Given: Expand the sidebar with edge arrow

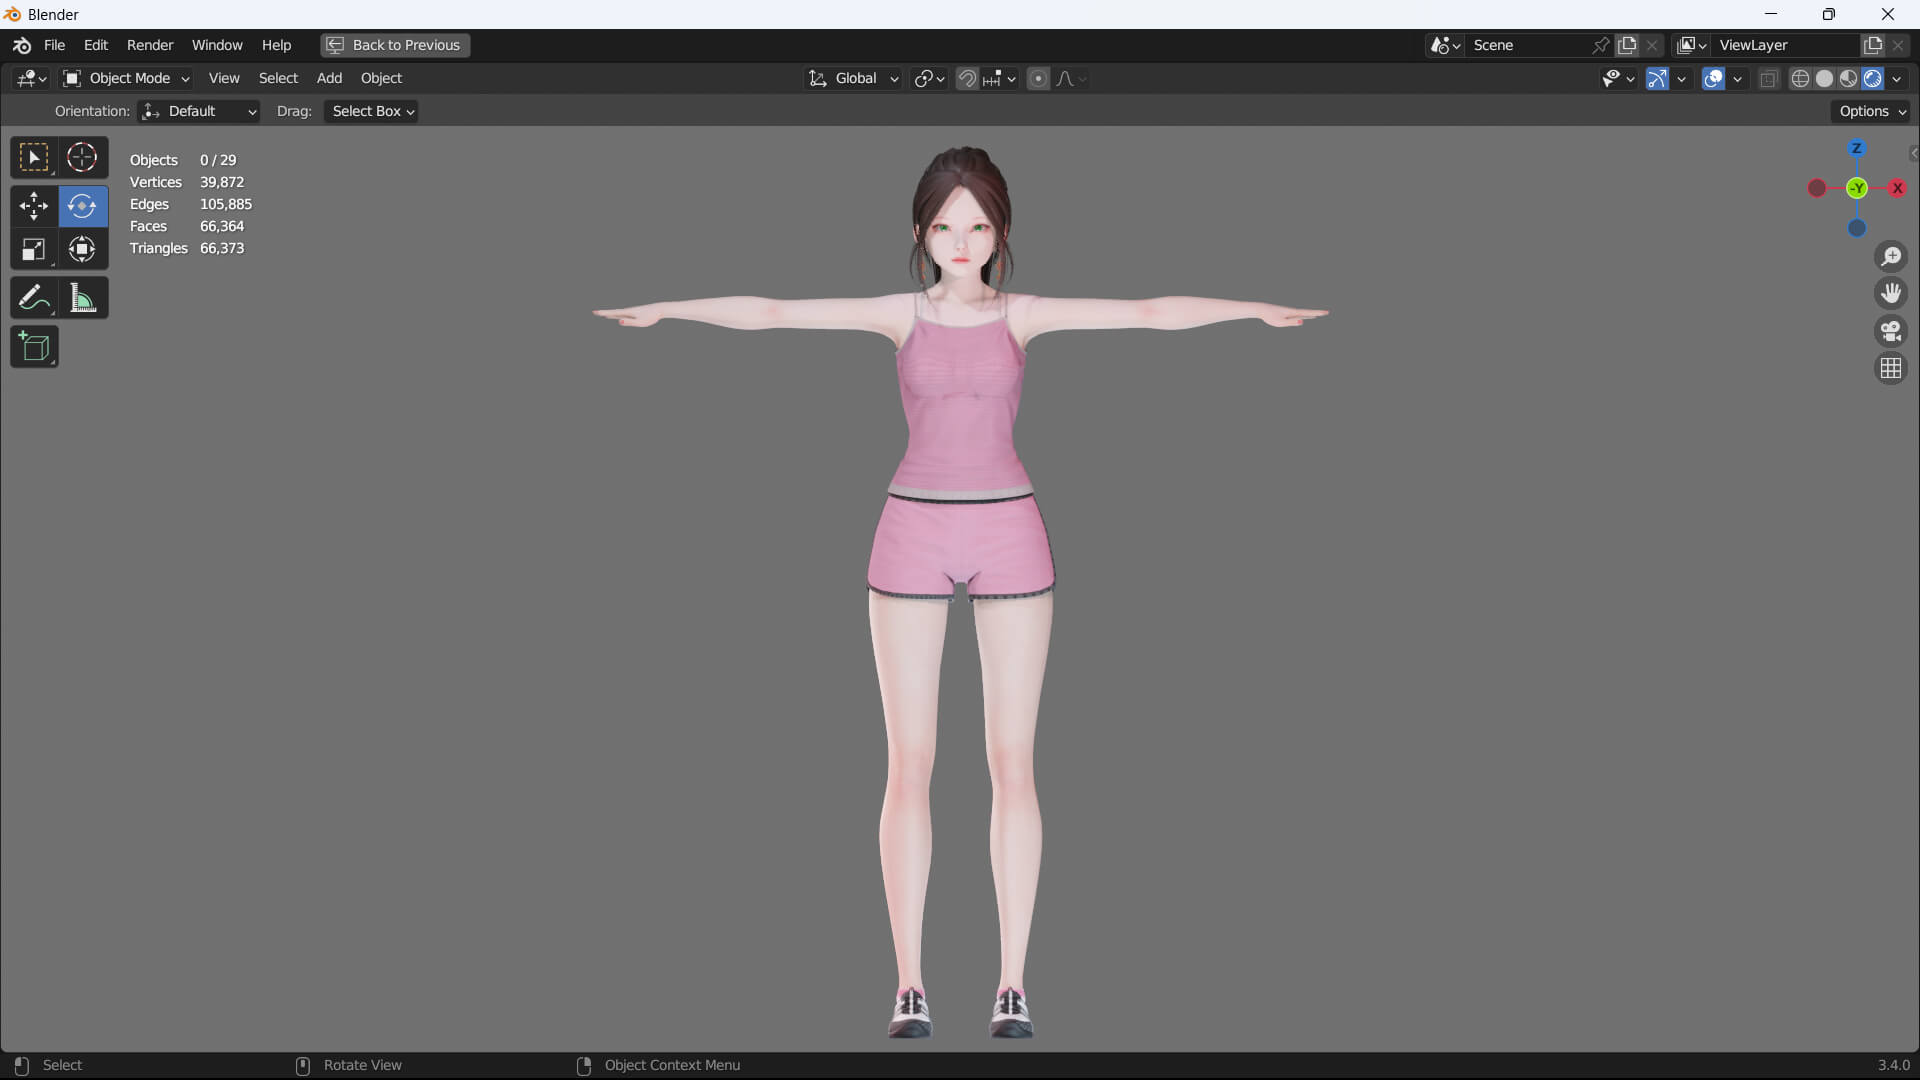Looking at the screenshot, I should [1913, 153].
